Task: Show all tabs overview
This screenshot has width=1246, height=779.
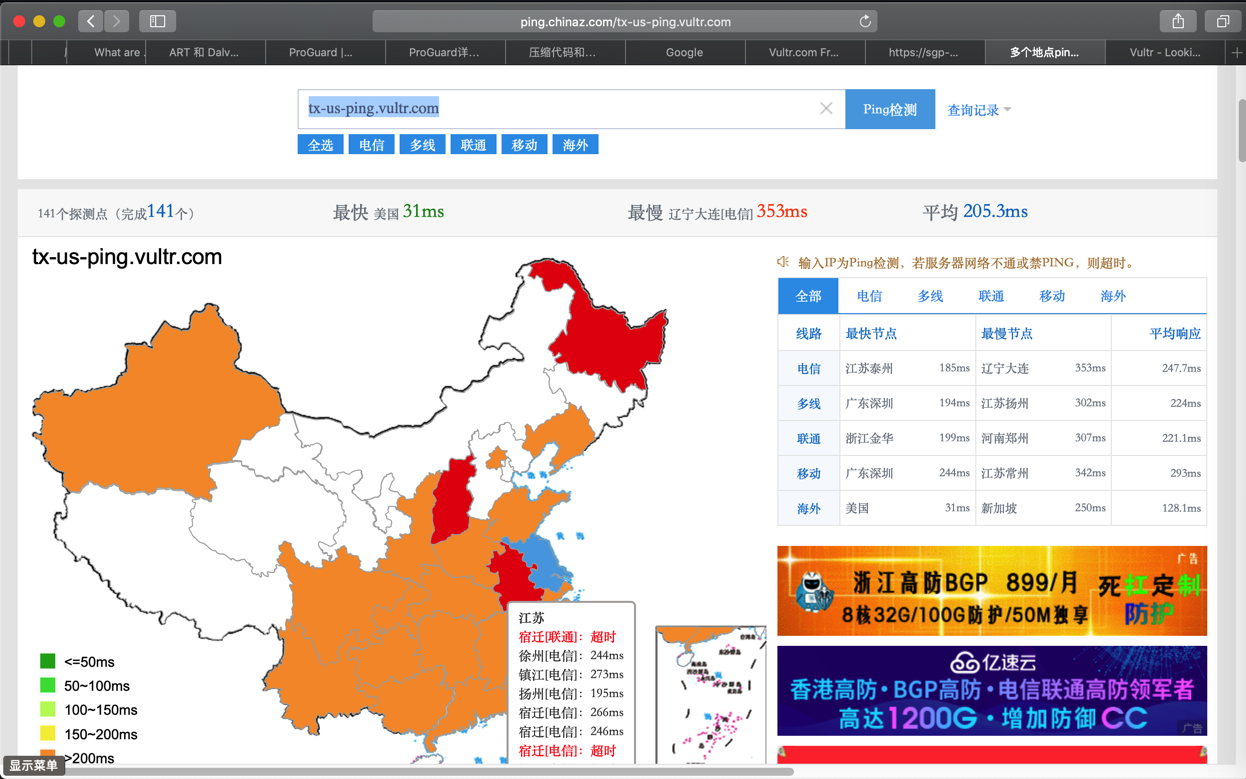Action: [1222, 21]
